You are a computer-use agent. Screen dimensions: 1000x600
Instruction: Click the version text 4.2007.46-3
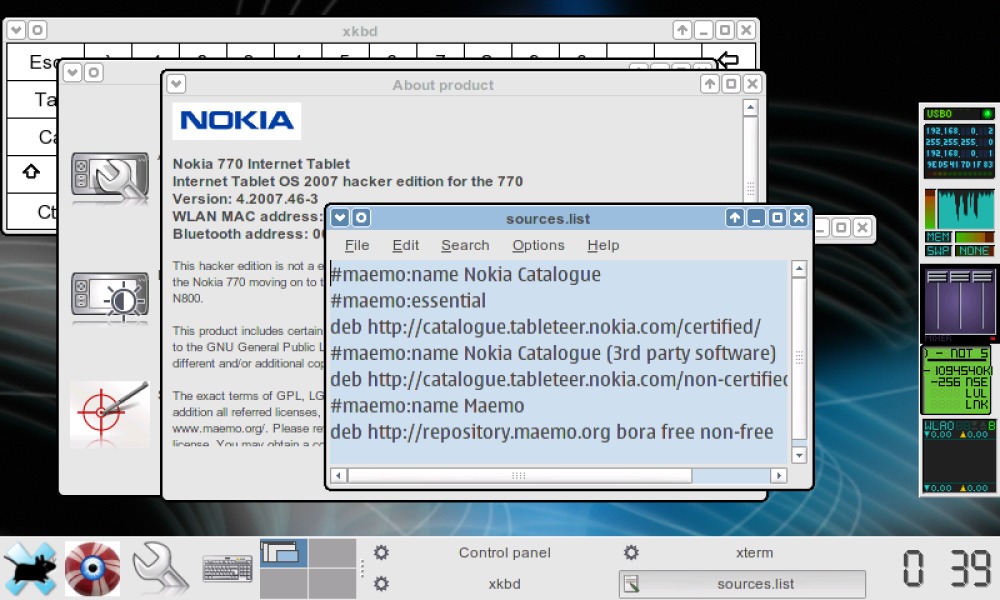(277, 199)
